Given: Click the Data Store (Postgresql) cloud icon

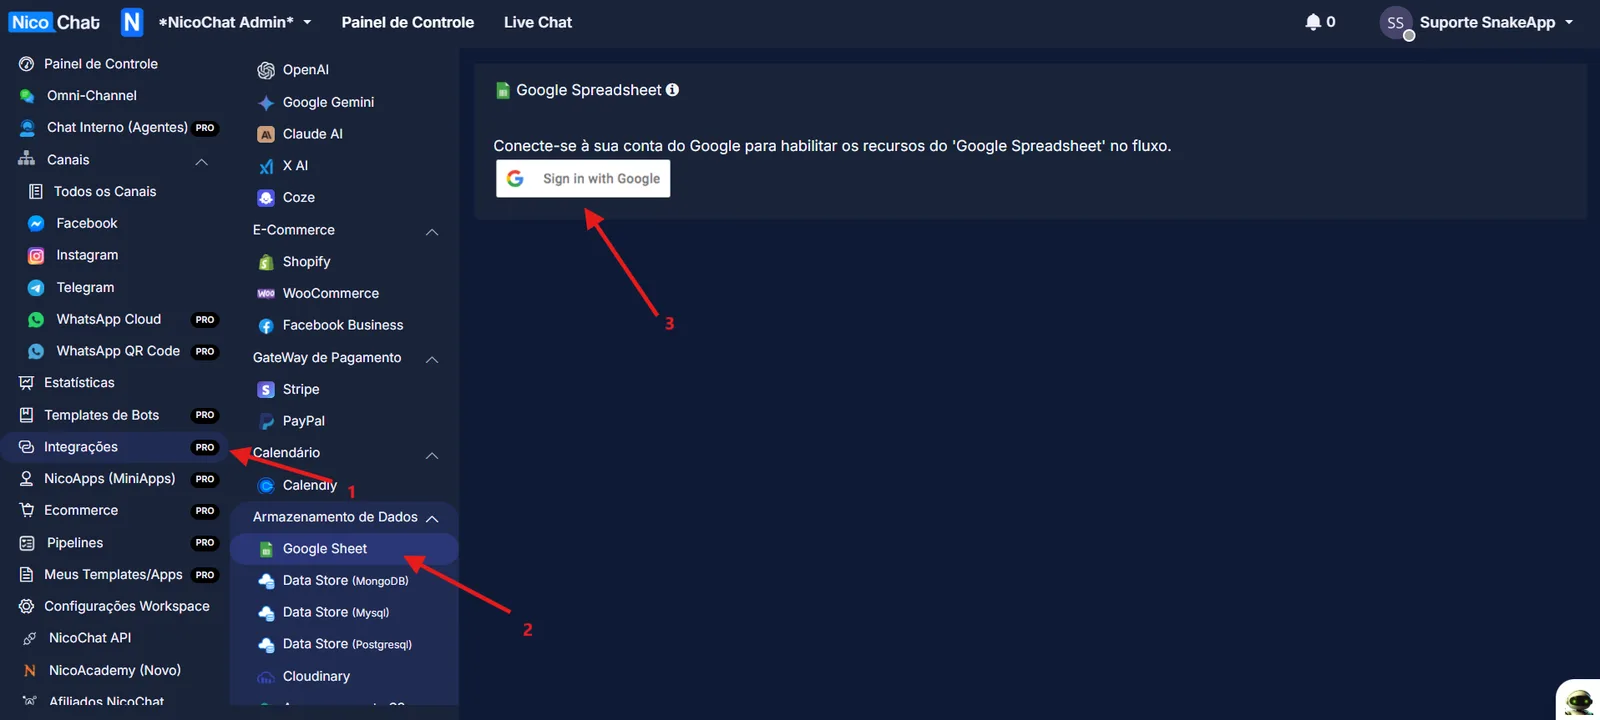Looking at the screenshot, I should [266, 645].
